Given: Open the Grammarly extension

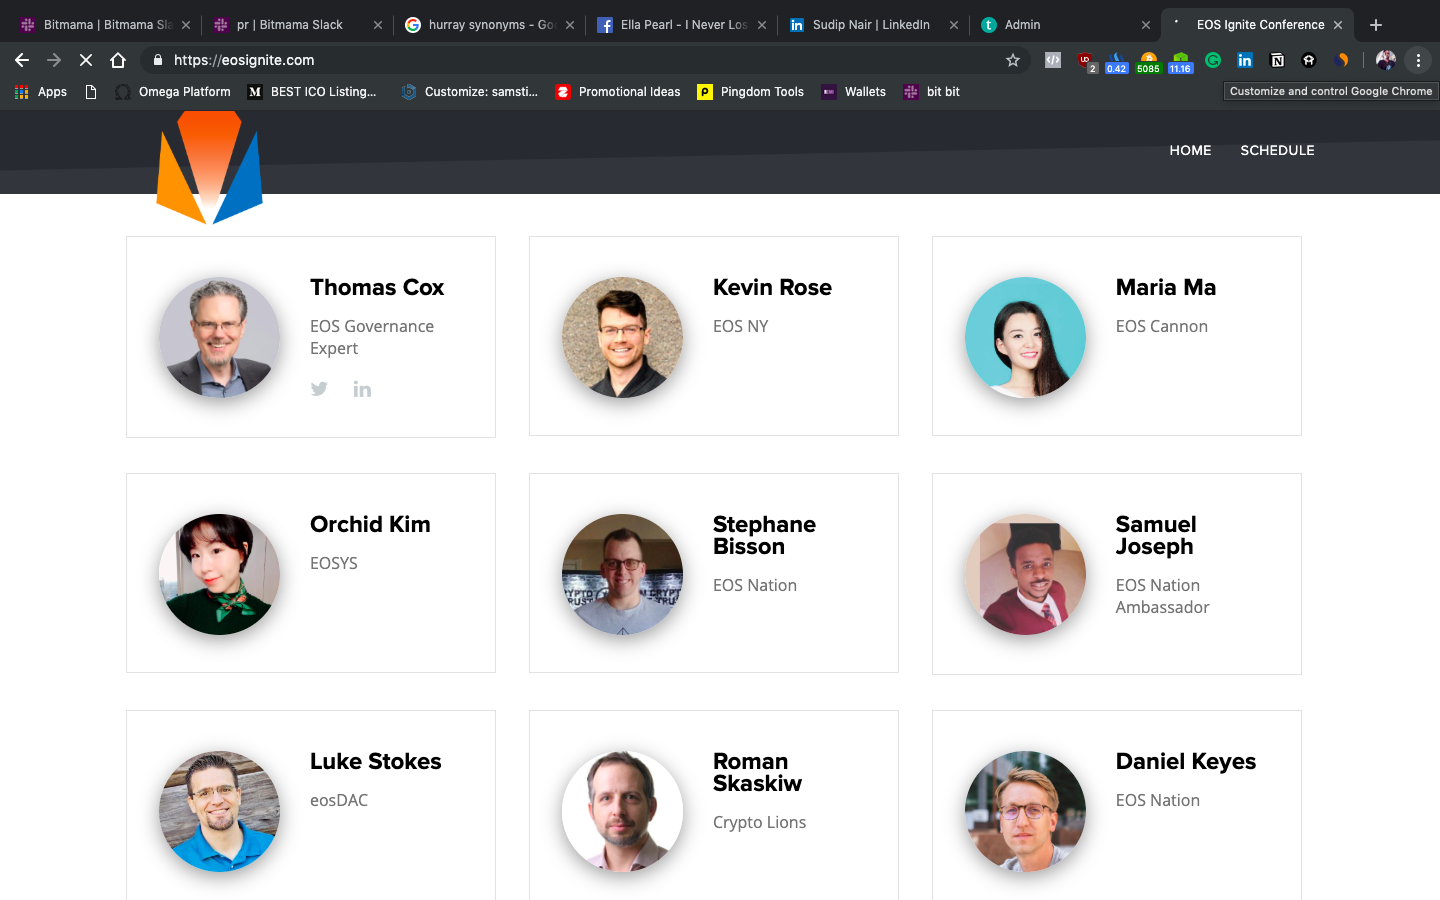Looking at the screenshot, I should [1213, 60].
